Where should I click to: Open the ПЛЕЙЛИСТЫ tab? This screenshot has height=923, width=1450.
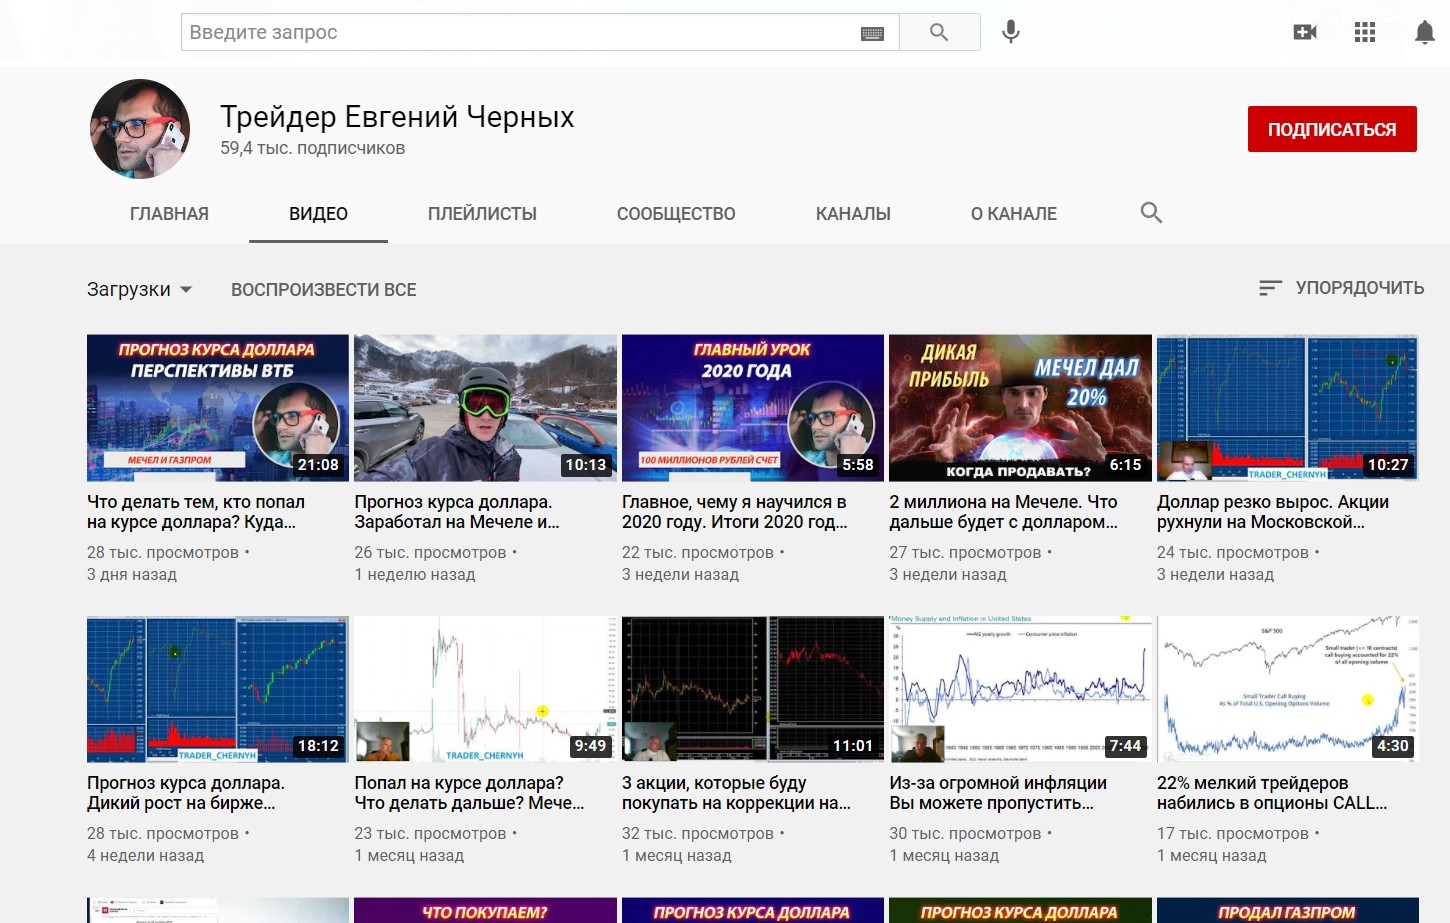pyautogui.click(x=482, y=214)
